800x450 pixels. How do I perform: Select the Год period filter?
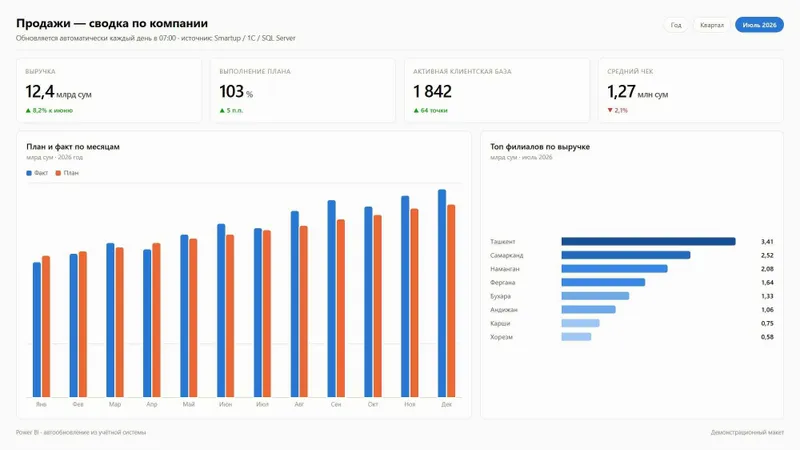[x=676, y=25]
